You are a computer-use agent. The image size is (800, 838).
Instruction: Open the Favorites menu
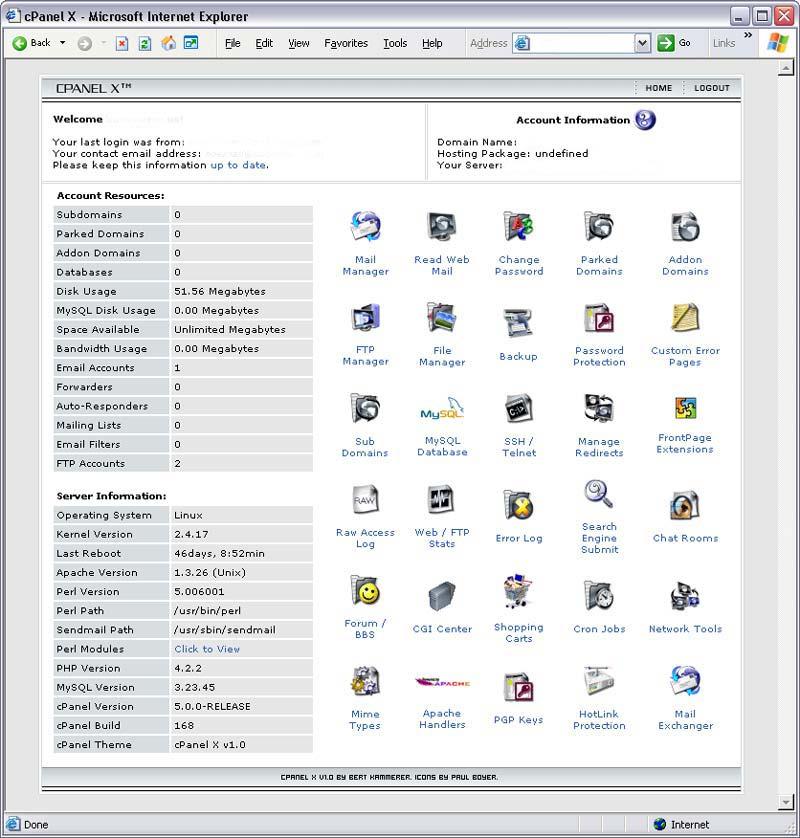346,43
